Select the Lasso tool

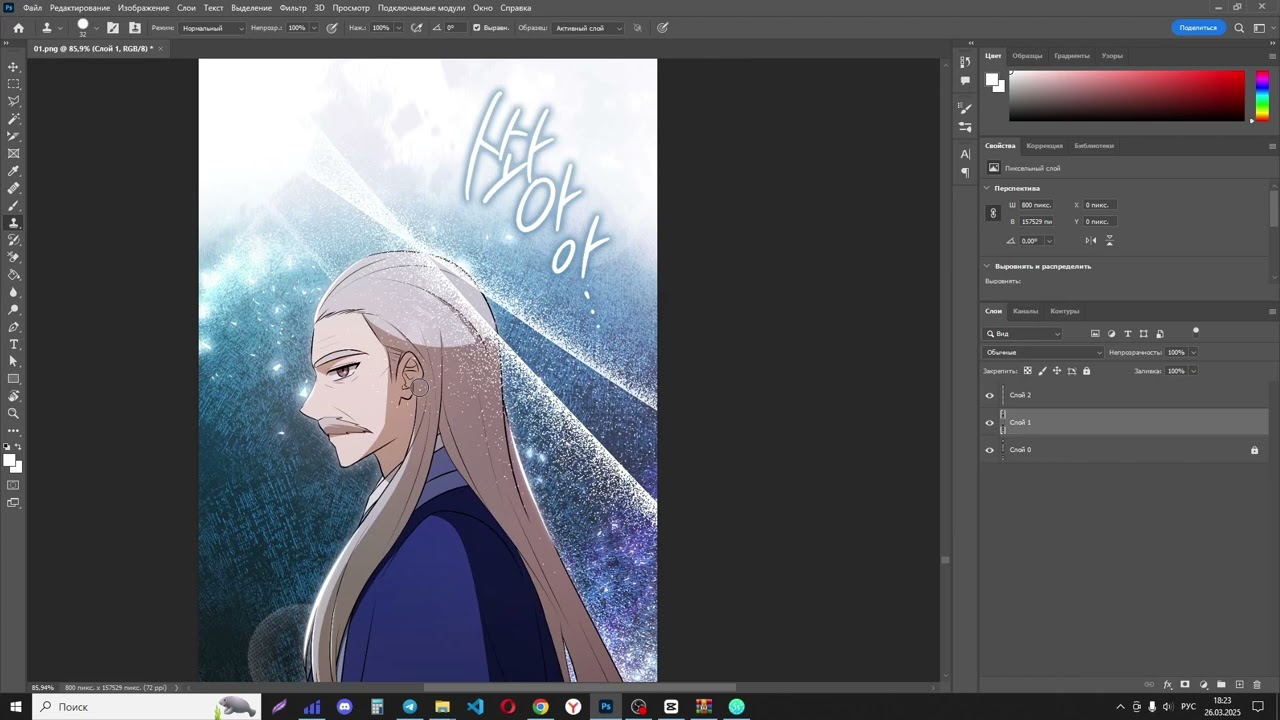point(14,101)
